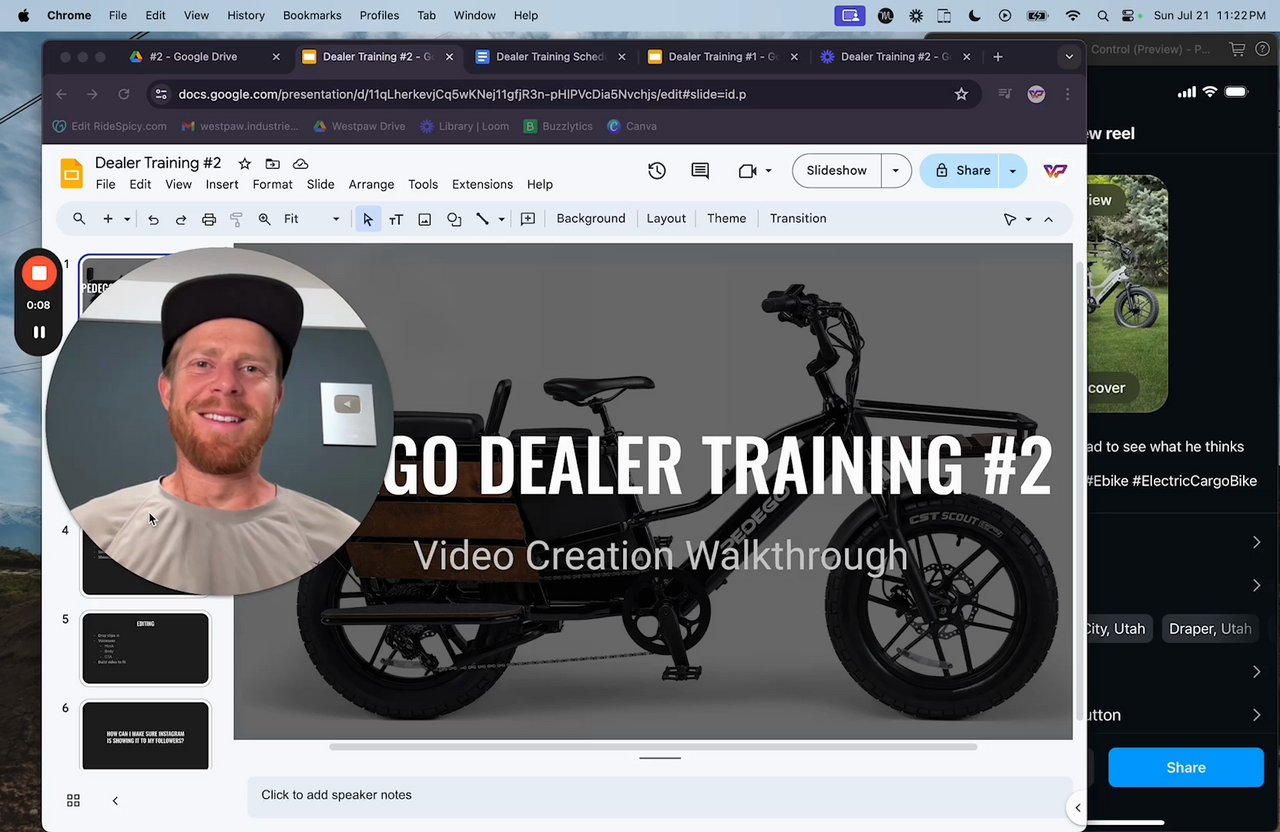Add a new slide with plus
1280x832 pixels.
tap(108, 219)
